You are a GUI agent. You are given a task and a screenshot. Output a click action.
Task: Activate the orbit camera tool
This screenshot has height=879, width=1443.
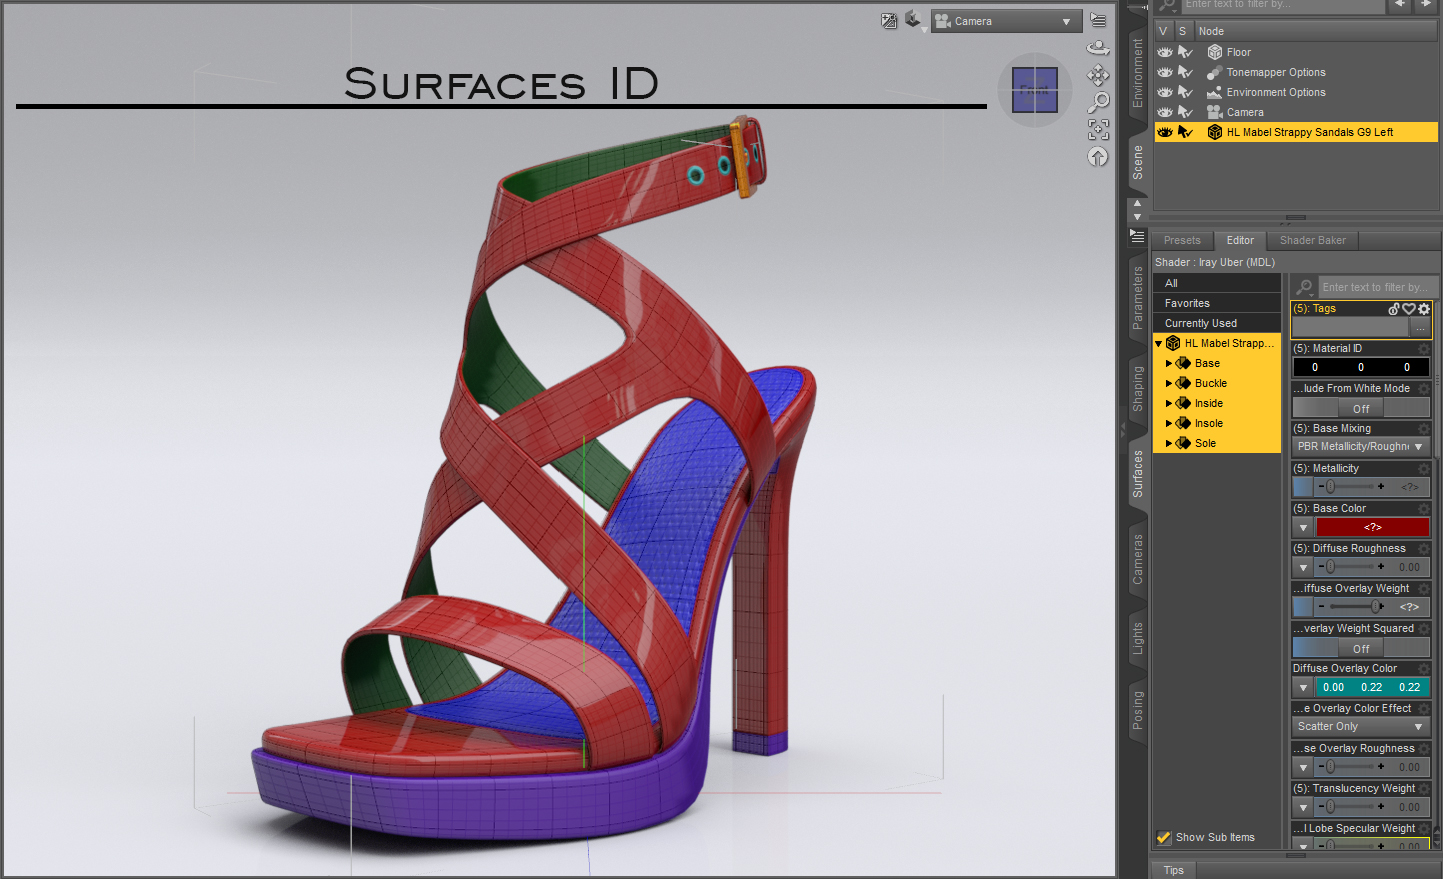tap(1098, 47)
